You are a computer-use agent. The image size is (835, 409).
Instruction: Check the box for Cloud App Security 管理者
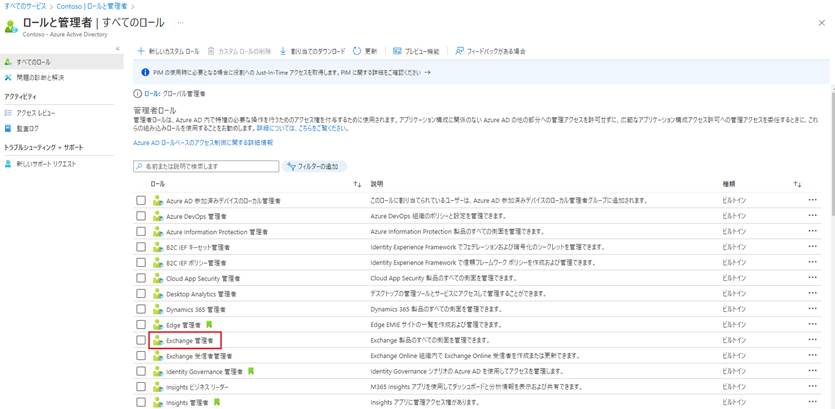coord(141,278)
